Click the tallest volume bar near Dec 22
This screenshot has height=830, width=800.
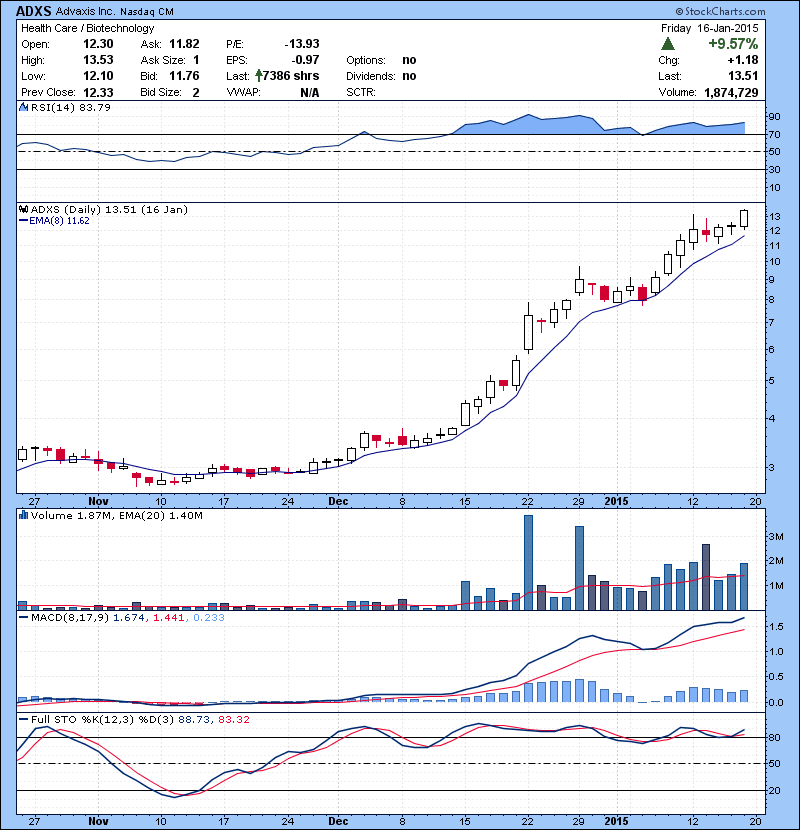coord(529,561)
